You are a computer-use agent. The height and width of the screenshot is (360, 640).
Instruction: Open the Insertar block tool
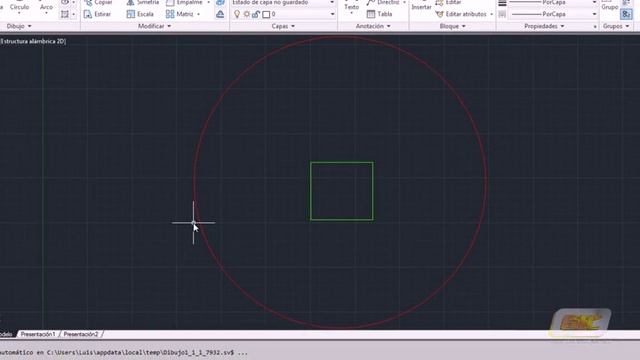421,7
